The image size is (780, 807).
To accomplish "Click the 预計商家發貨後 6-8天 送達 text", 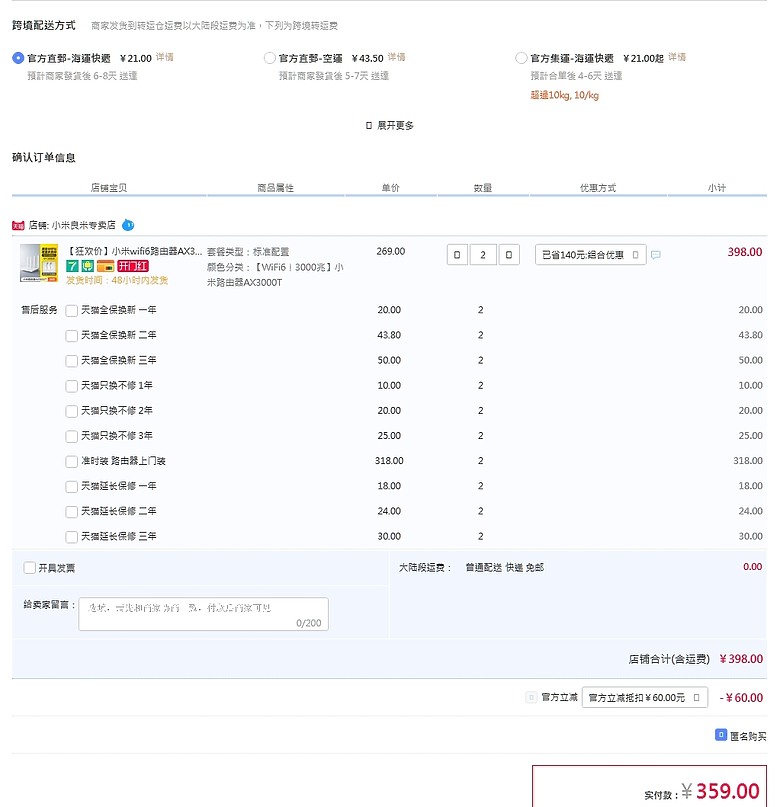I will (x=82, y=76).
